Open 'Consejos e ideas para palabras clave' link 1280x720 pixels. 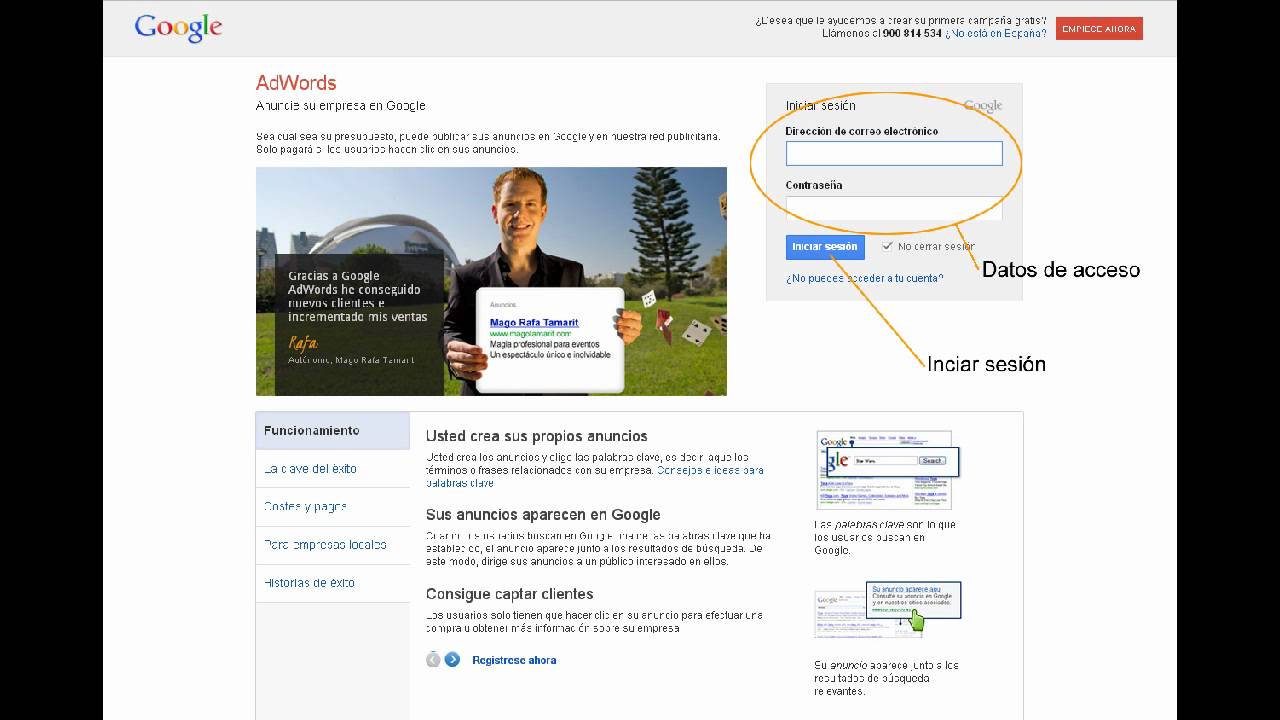(595, 476)
